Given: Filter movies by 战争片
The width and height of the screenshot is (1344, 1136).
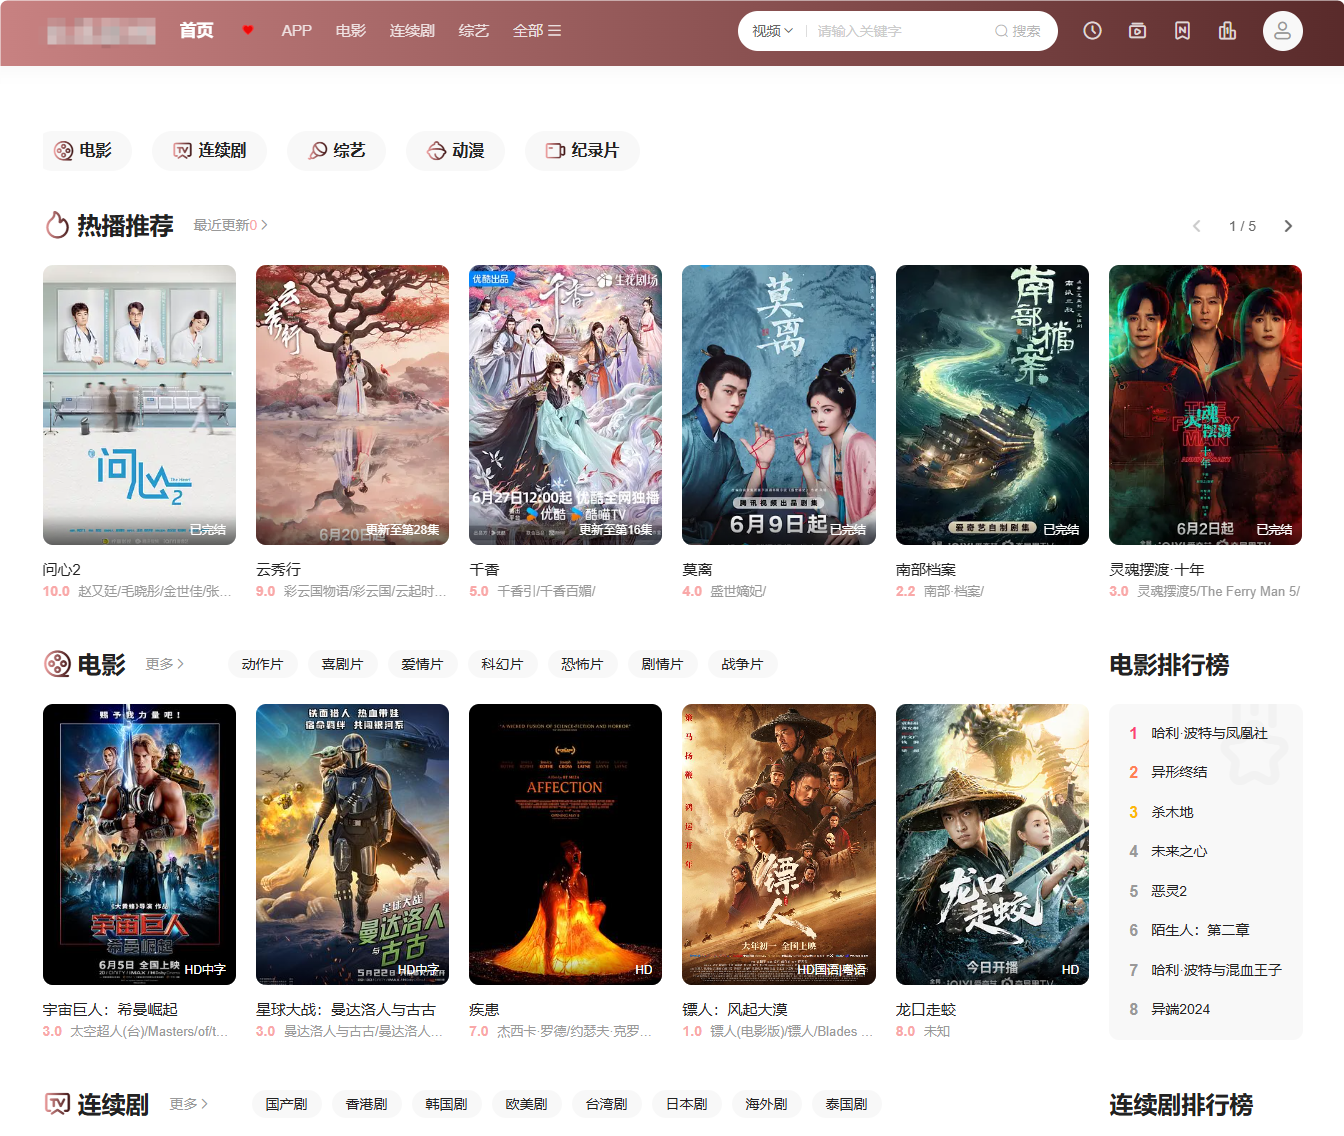Looking at the screenshot, I should point(742,664).
